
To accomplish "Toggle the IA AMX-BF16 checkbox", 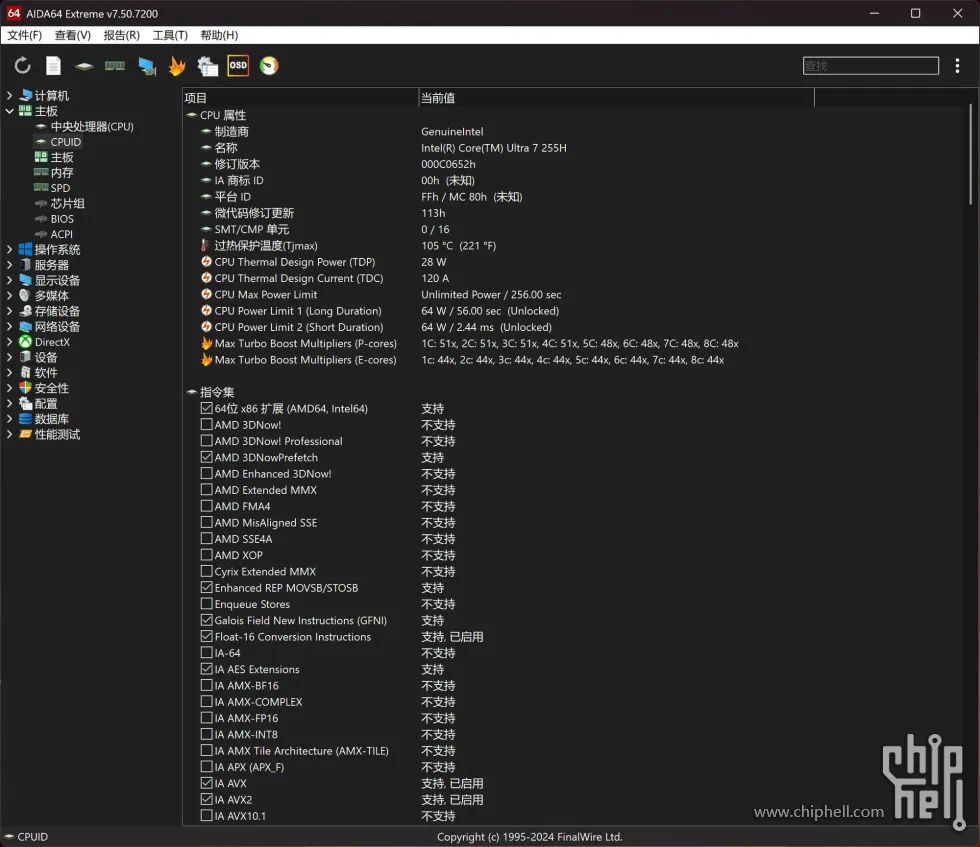I will coord(206,685).
